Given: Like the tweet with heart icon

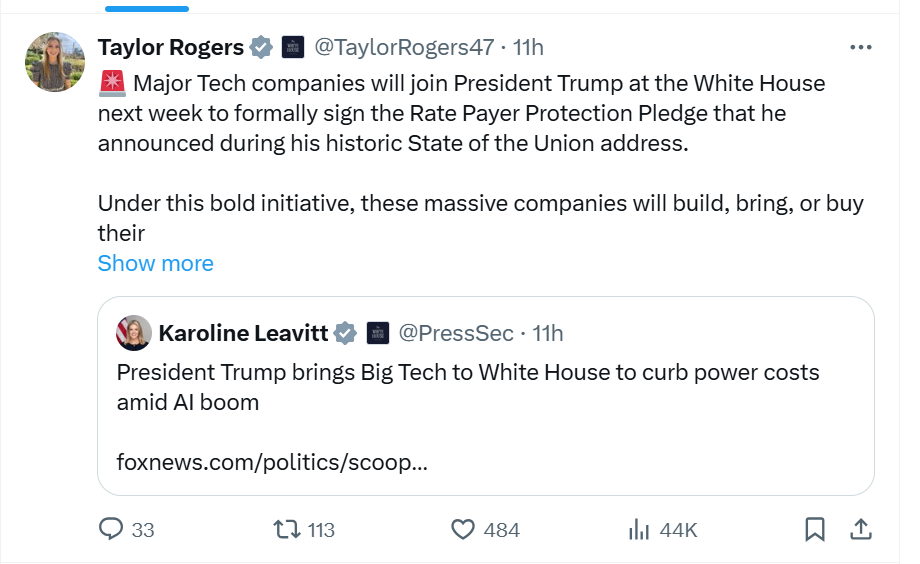Looking at the screenshot, I should [462, 529].
